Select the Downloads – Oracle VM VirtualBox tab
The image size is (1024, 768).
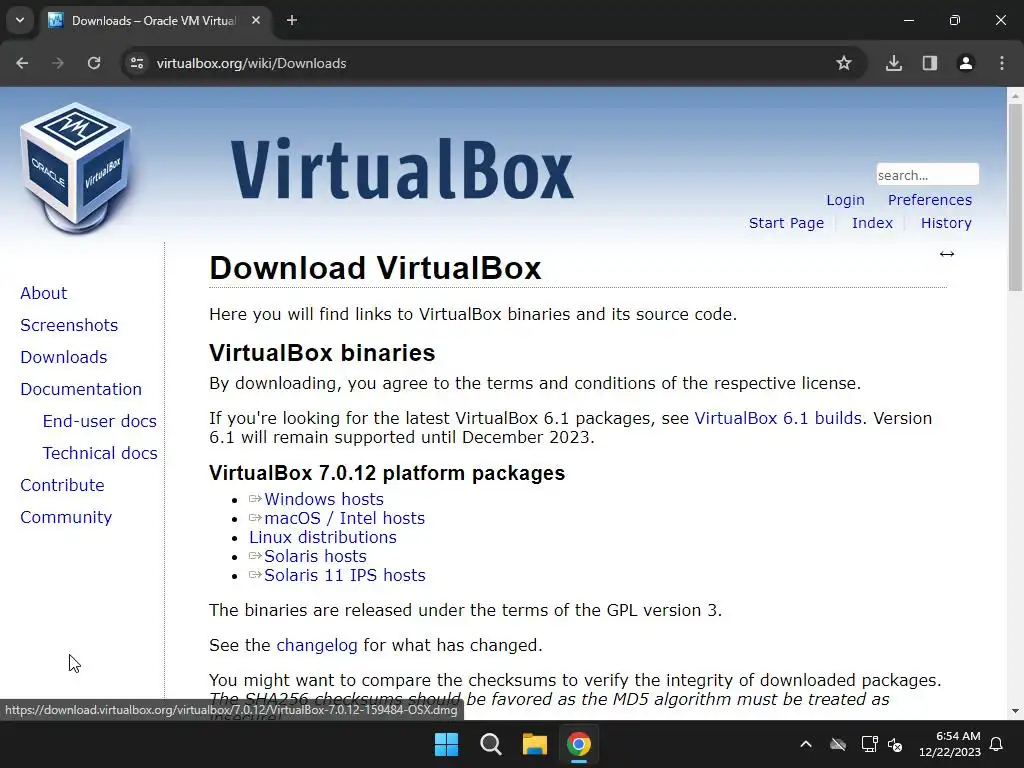pyautogui.click(x=154, y=20)
